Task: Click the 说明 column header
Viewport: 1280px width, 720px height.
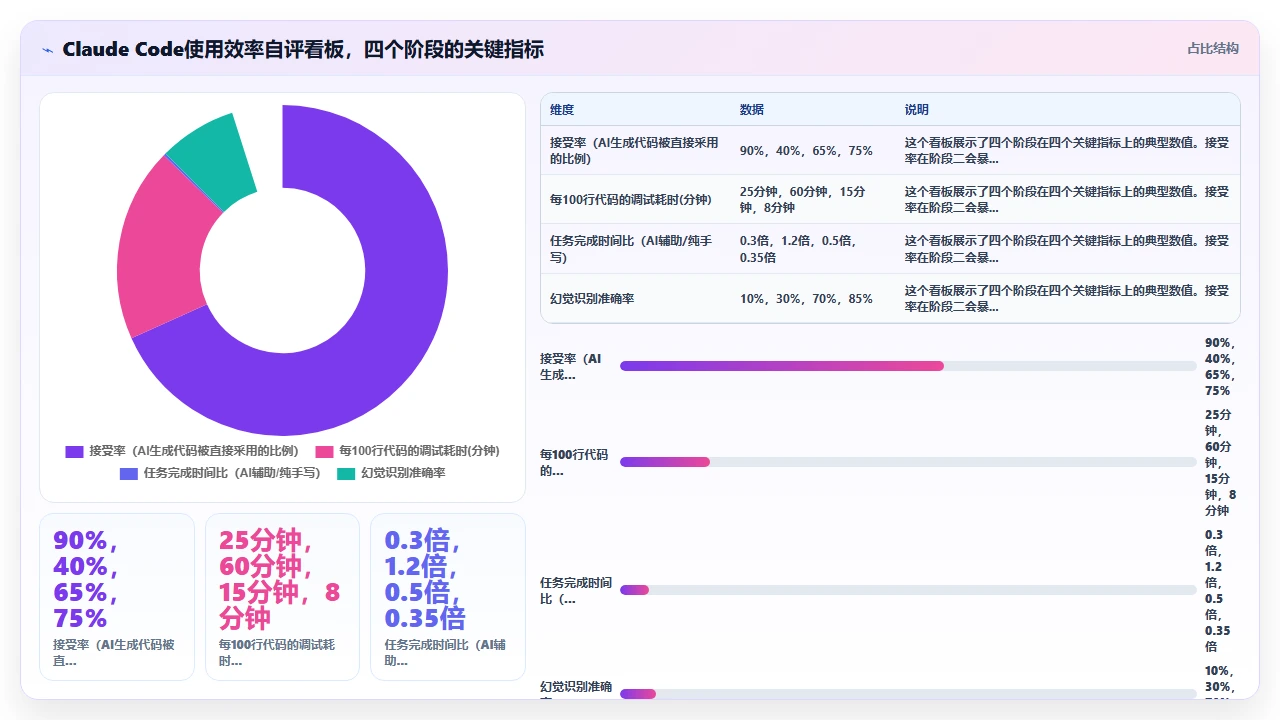Action: tap(917, 110)
